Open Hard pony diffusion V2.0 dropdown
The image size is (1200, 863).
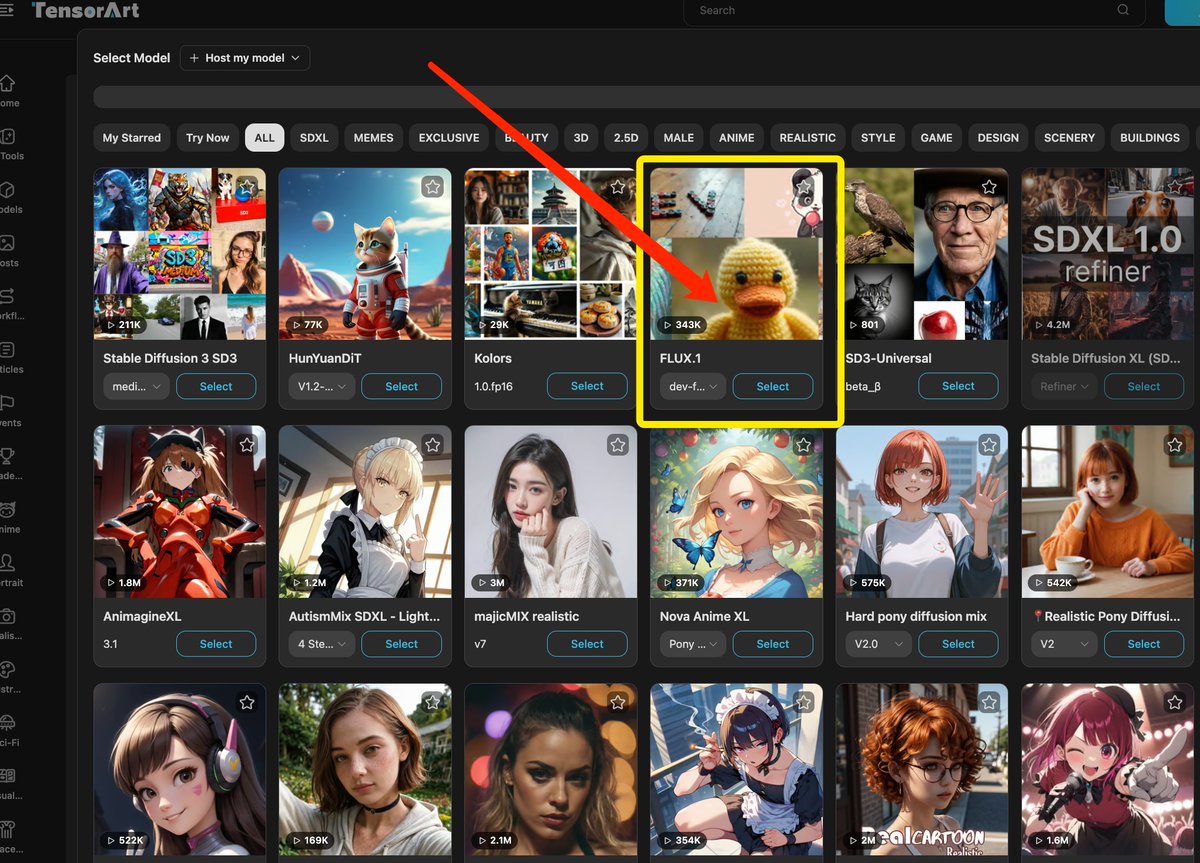click(878, 644)
